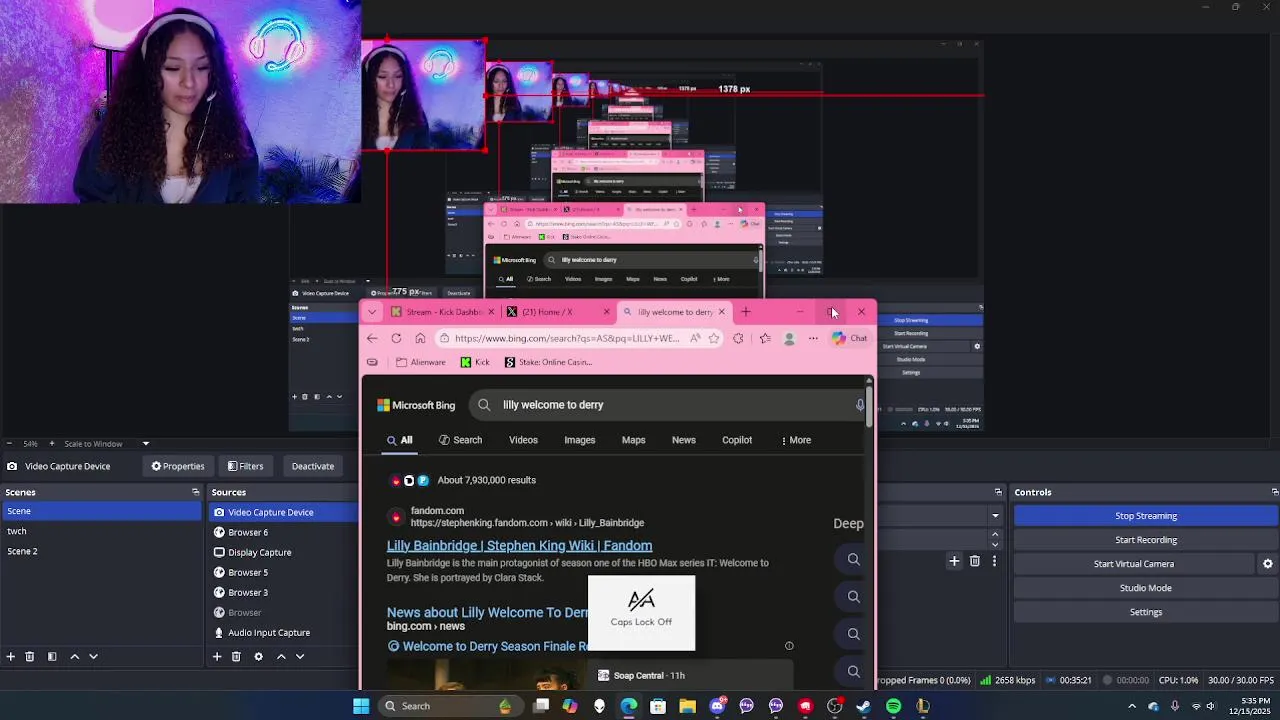Switch to Bing Videos tab
This screenshot has width=1280, height=720.
pos(523,440)
